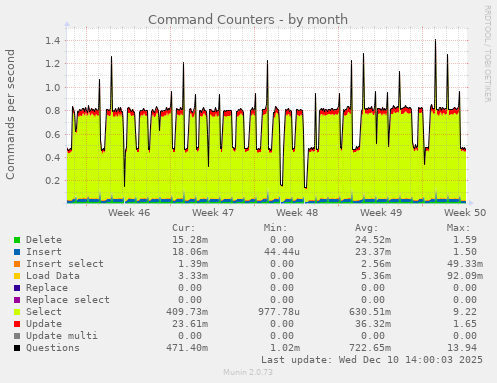Click the red Update legend swatch
Viewport: 497px width, 383px height.
(x=17, y=324)
